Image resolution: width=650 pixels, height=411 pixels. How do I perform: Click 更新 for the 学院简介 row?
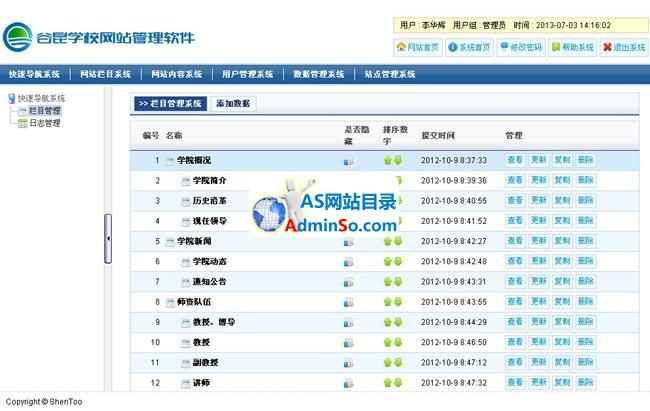pos(539,180)
